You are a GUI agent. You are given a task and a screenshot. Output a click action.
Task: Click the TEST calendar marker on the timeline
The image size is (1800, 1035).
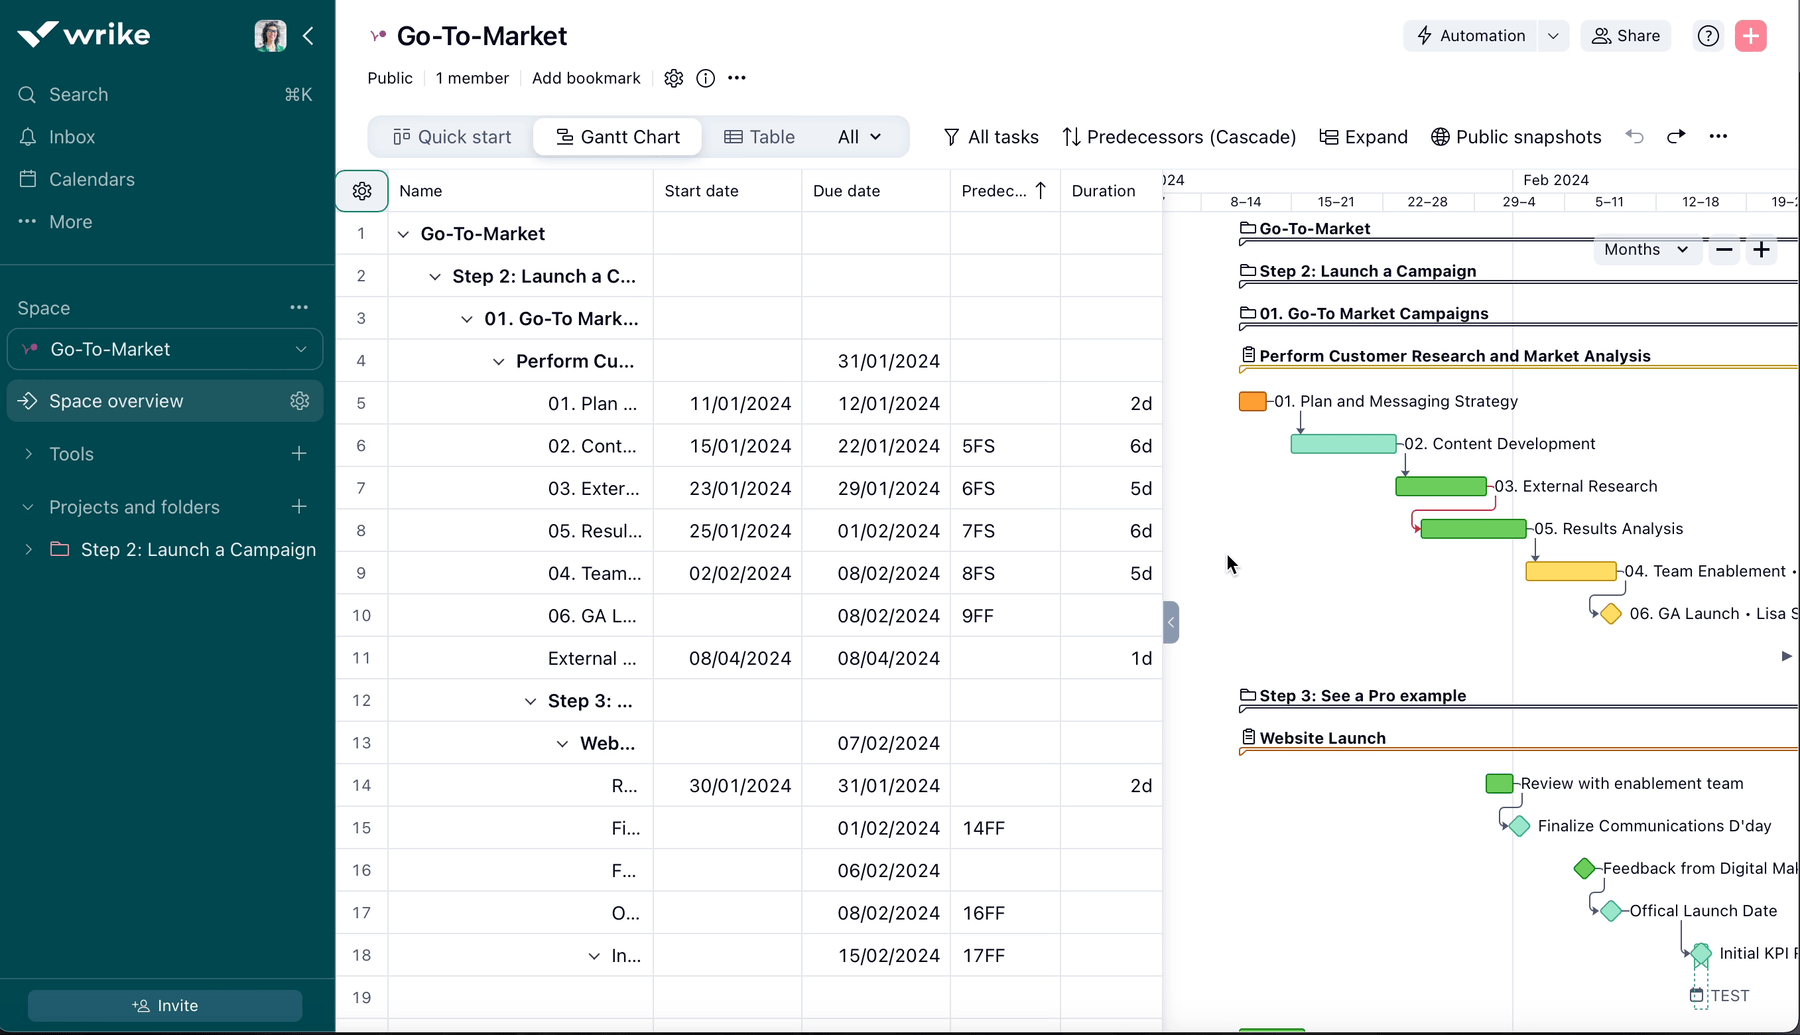click(1697, 995)
